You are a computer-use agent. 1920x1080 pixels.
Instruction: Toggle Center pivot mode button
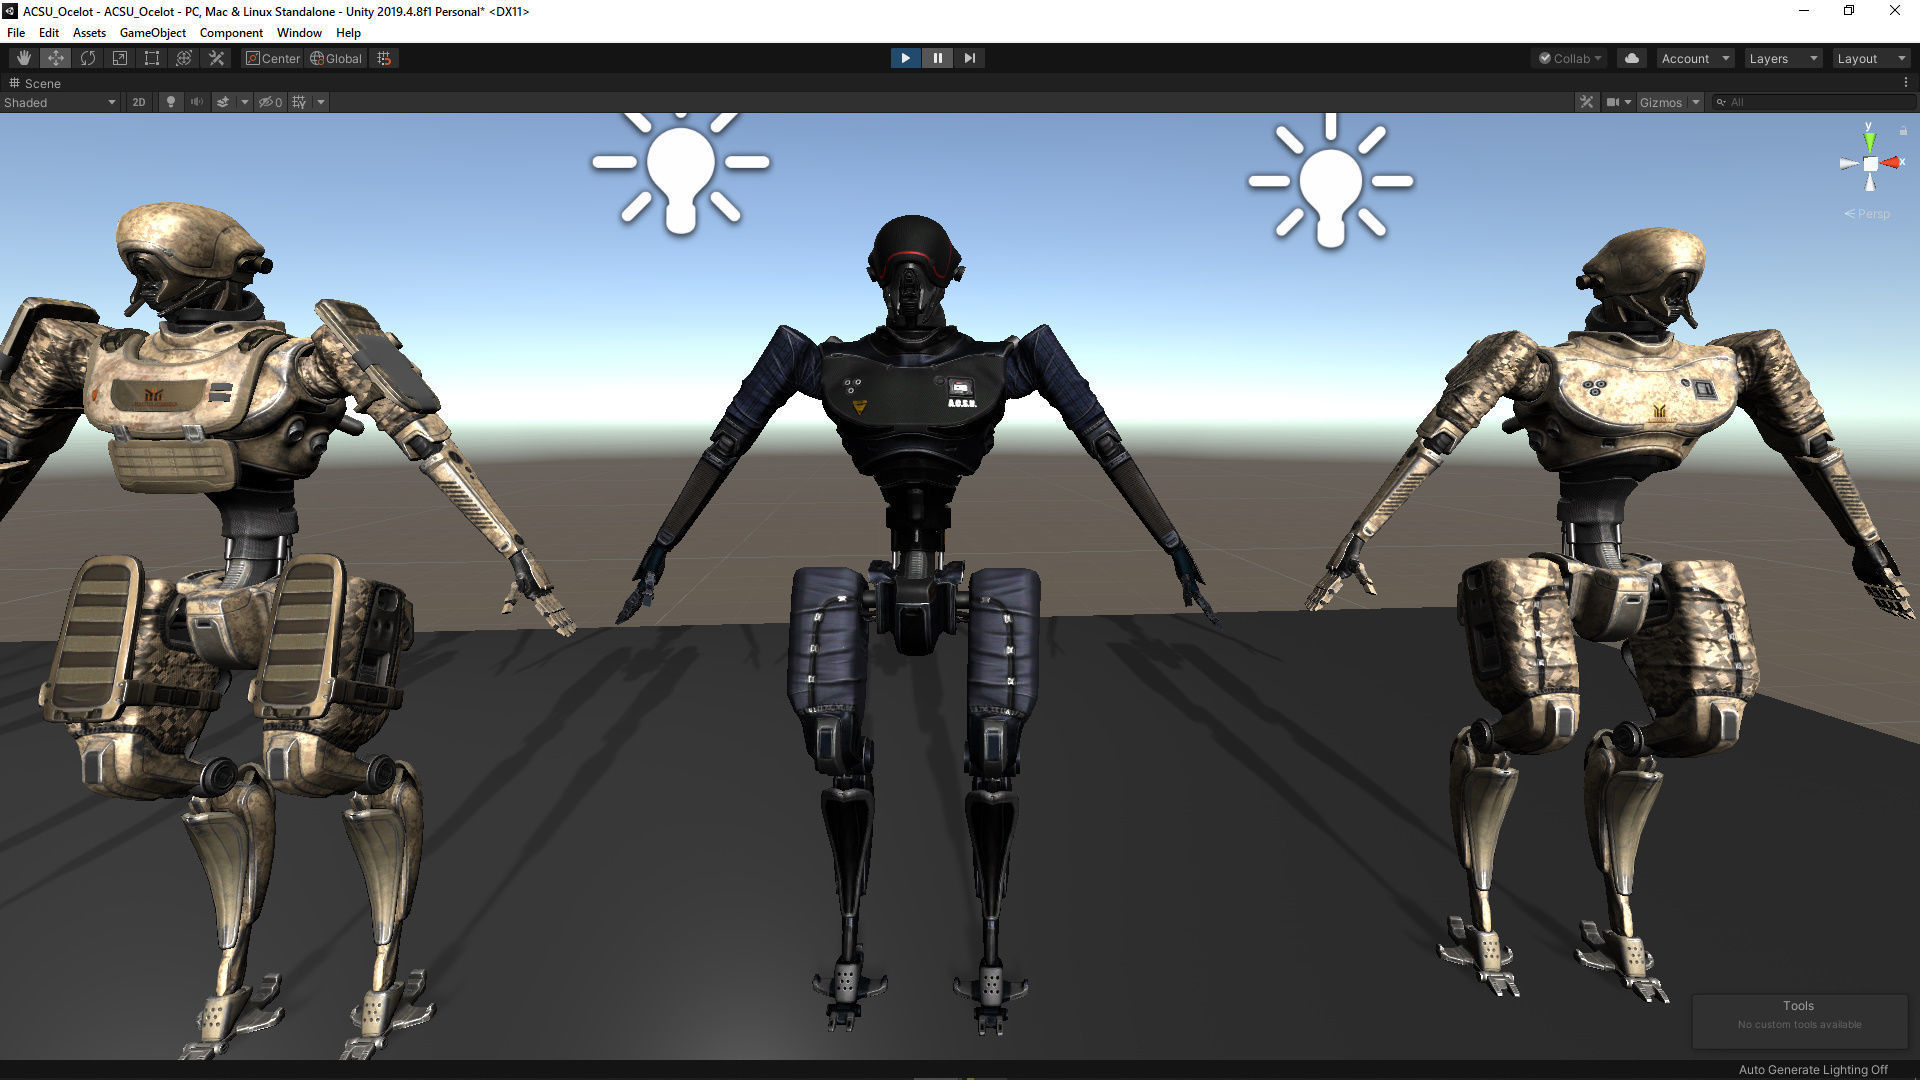[273, 58]
